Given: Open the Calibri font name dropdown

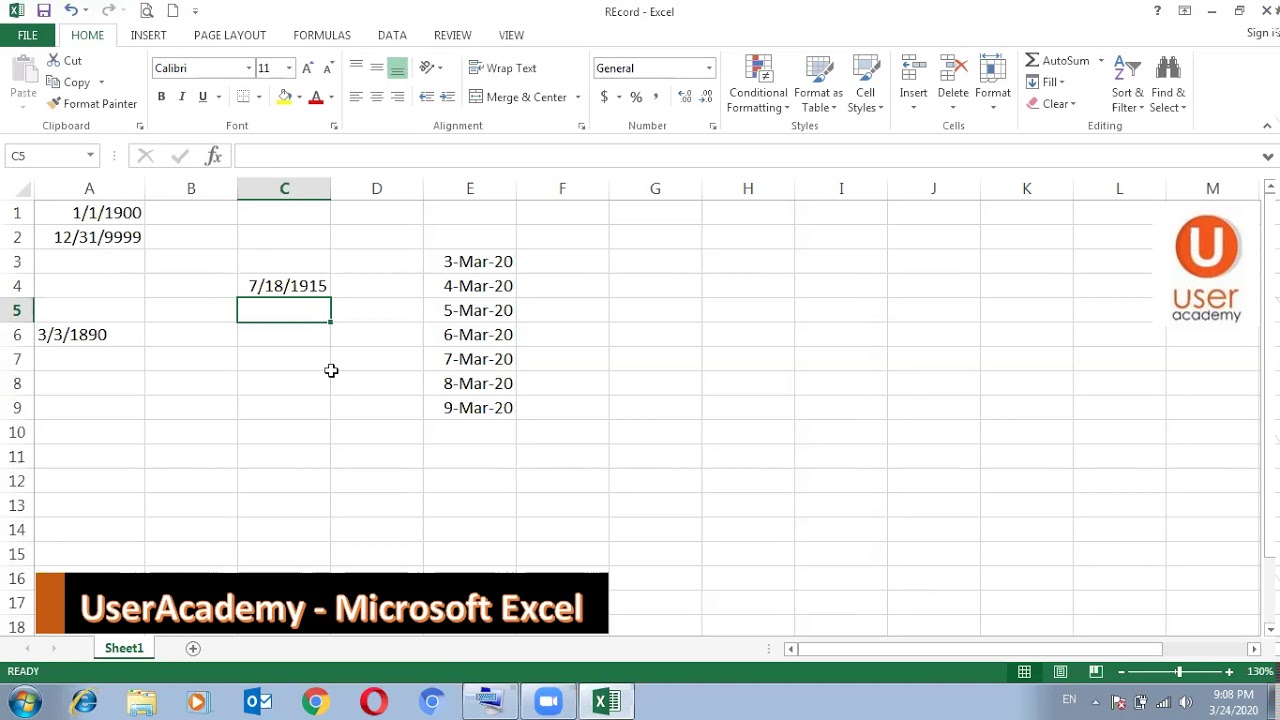Looking at the screenshot, I should [x=249, y=68].
